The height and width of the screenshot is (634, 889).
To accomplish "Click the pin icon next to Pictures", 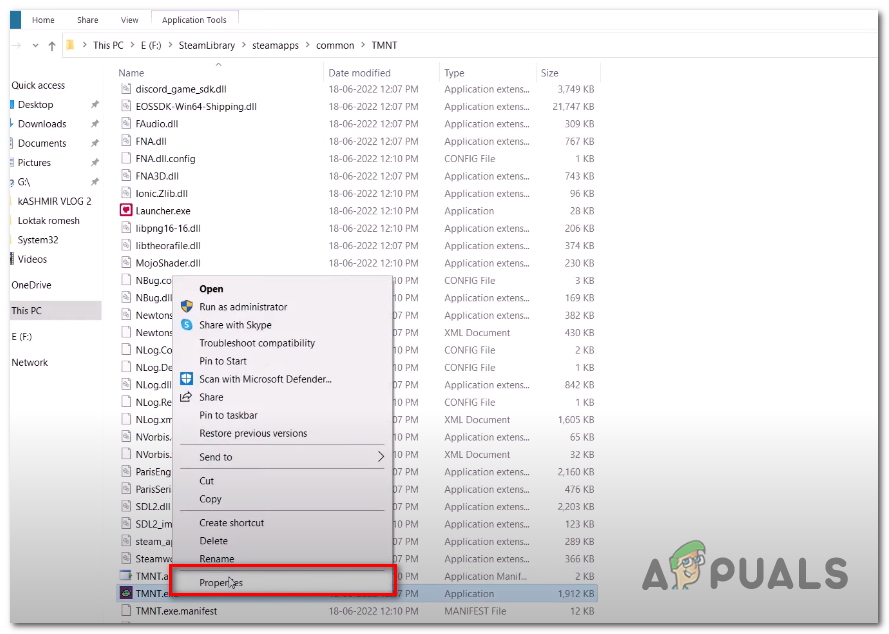I will click(x=95, y=162).
